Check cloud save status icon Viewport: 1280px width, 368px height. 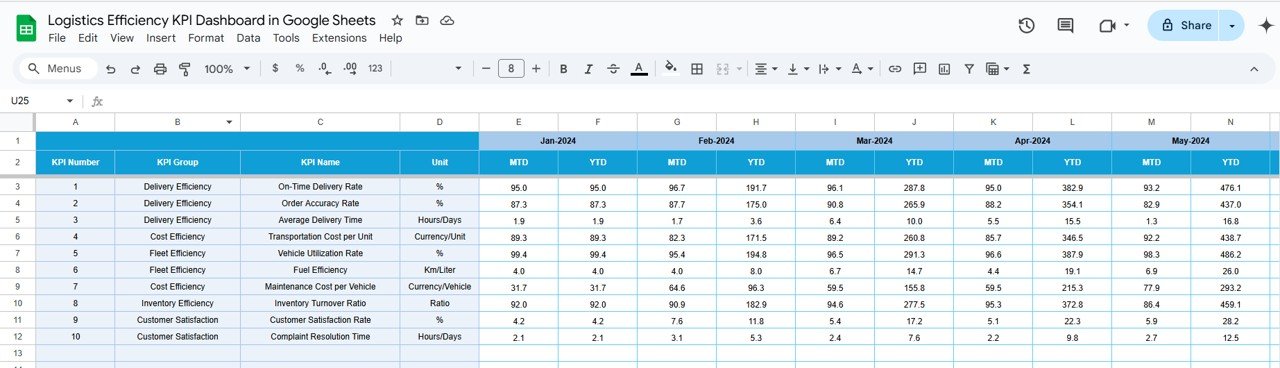(447, 20)
